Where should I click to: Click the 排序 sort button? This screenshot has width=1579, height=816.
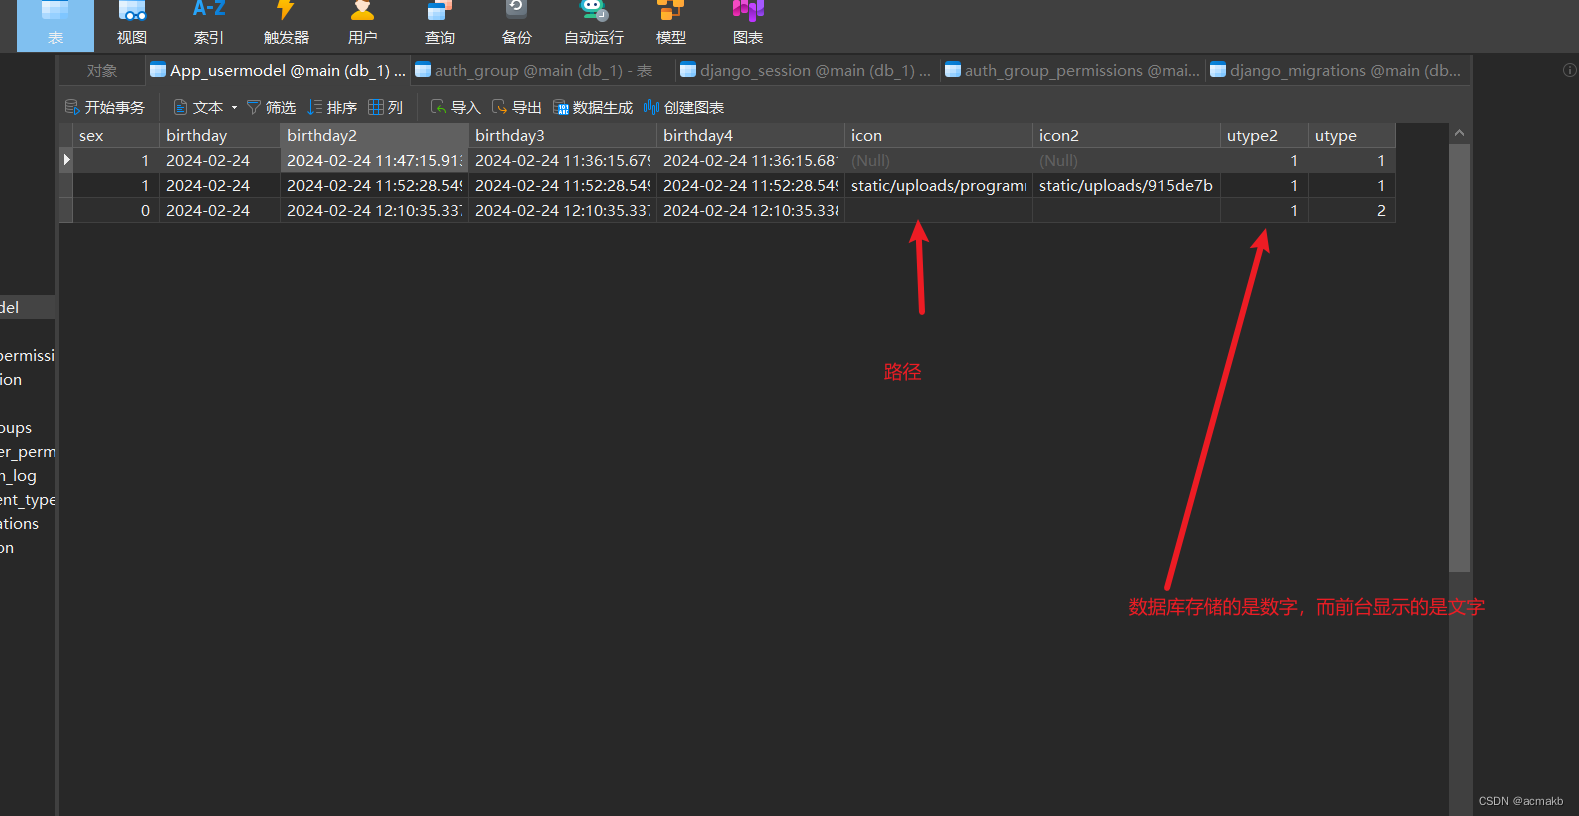pyautogui.click(x=332, y=107)
